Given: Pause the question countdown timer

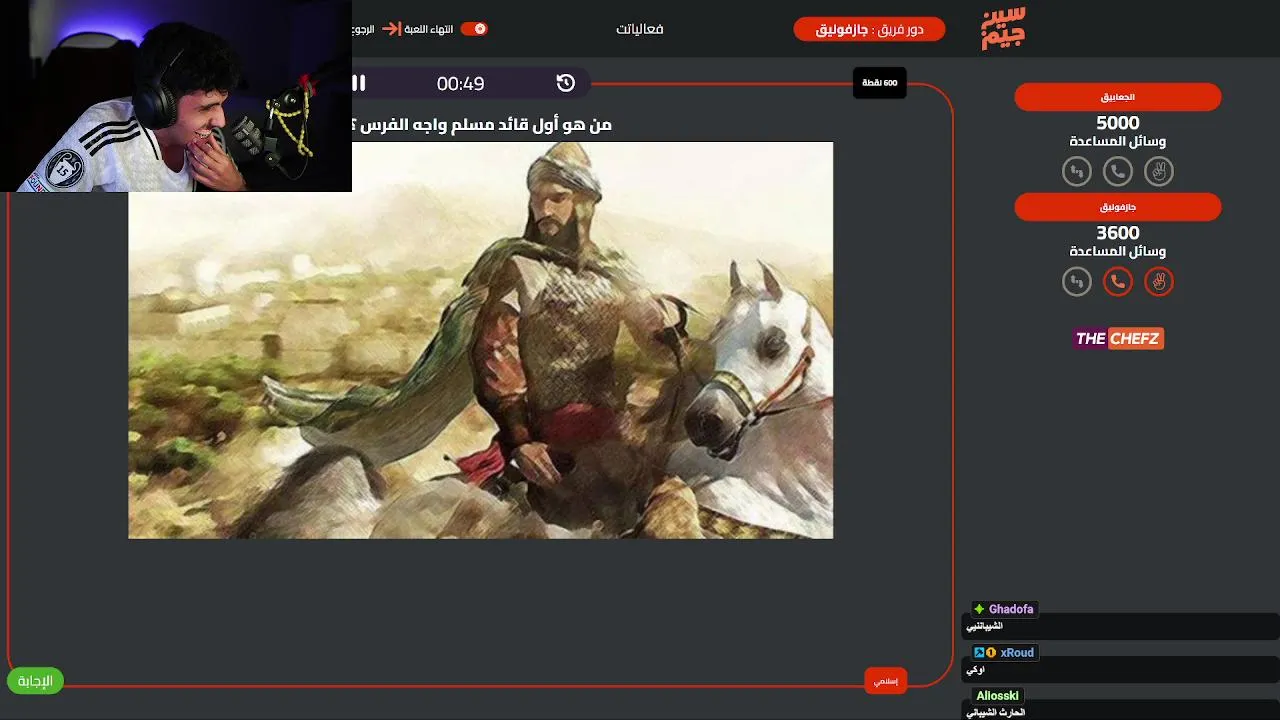Looking at the screenshot, I should tap(359, 83).
